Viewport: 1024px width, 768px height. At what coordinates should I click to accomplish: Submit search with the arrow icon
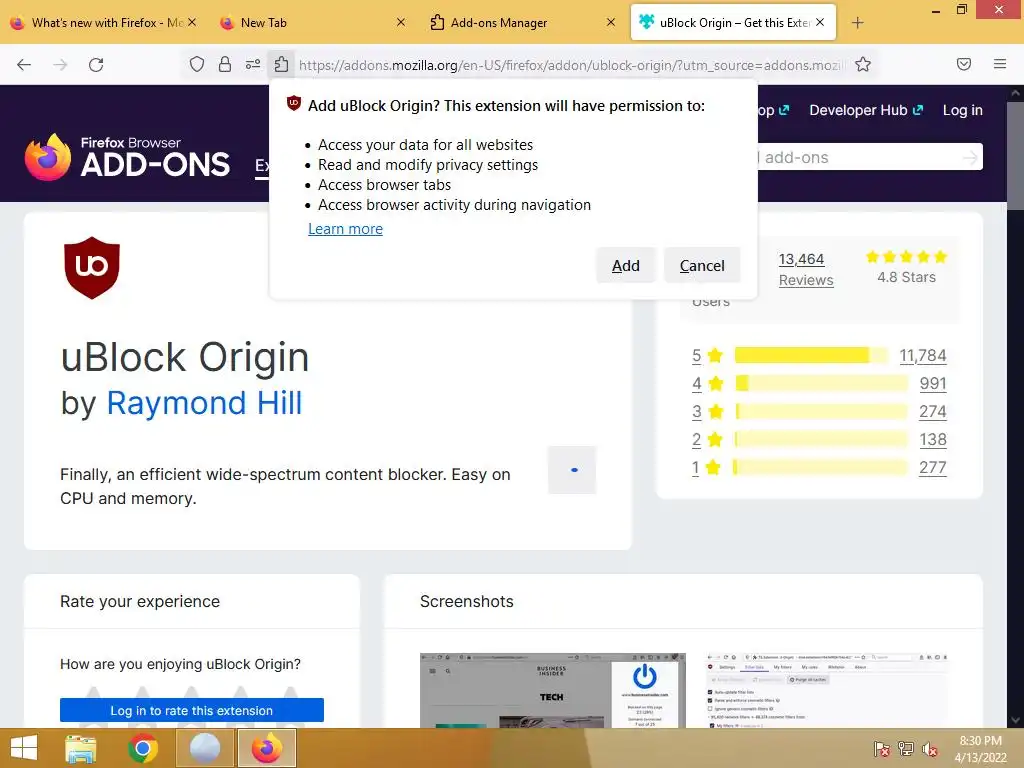point(970,157)
